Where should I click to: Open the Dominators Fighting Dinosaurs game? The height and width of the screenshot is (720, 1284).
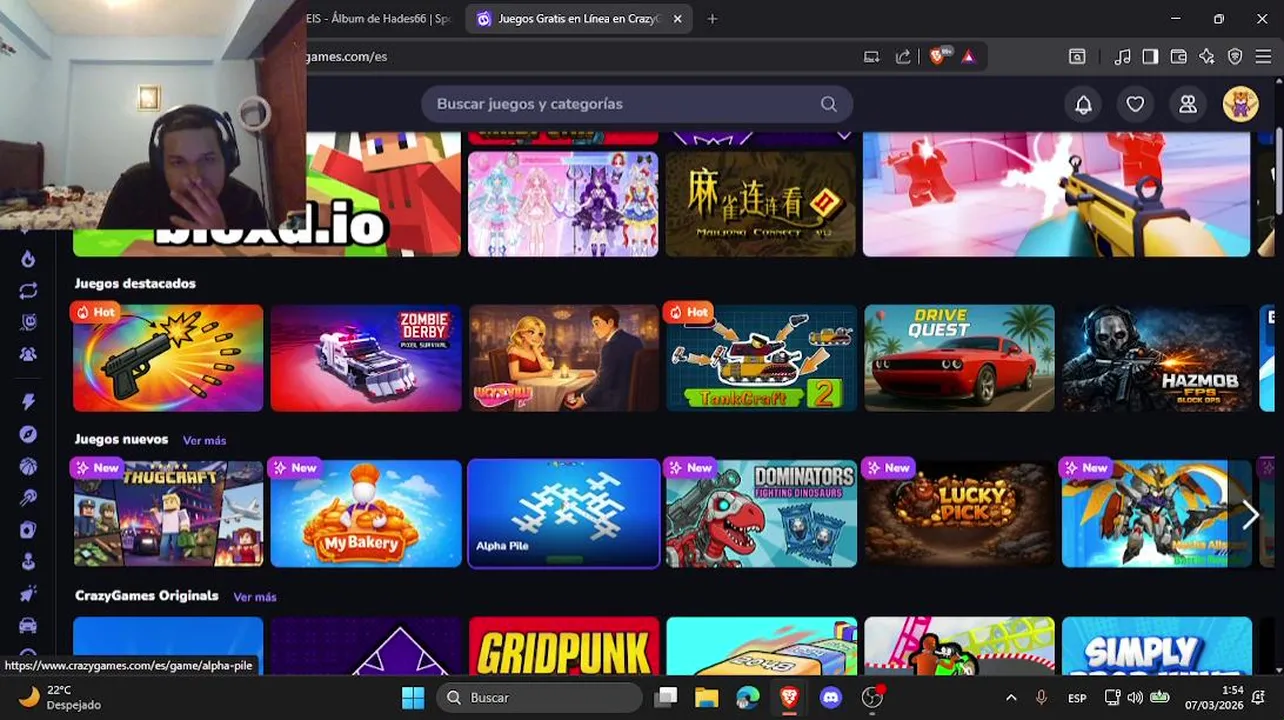coord(762,514)
